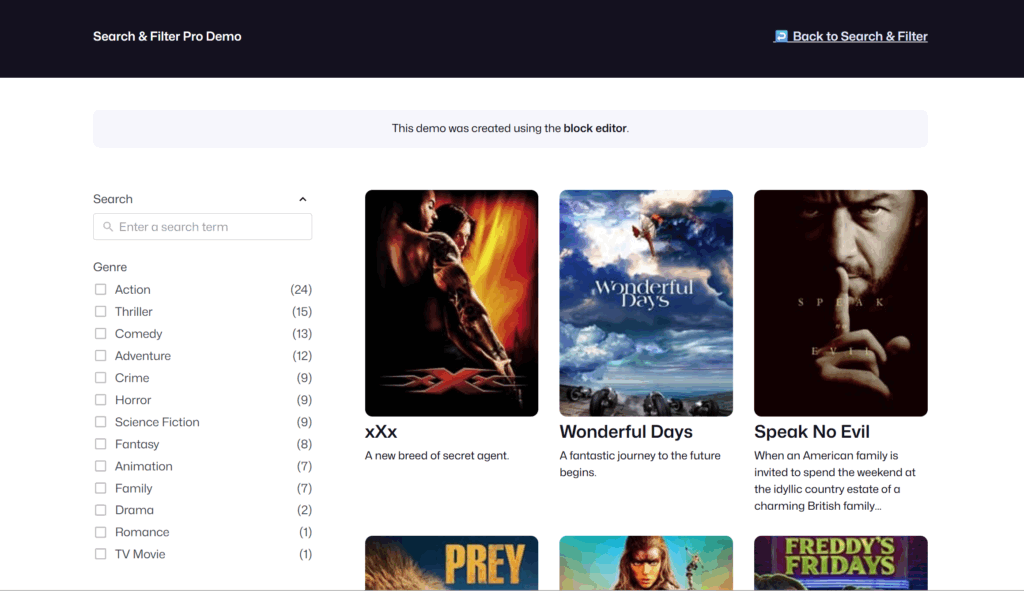
Task: Click the Science Fiction label
Action: (x=157, y=422)
